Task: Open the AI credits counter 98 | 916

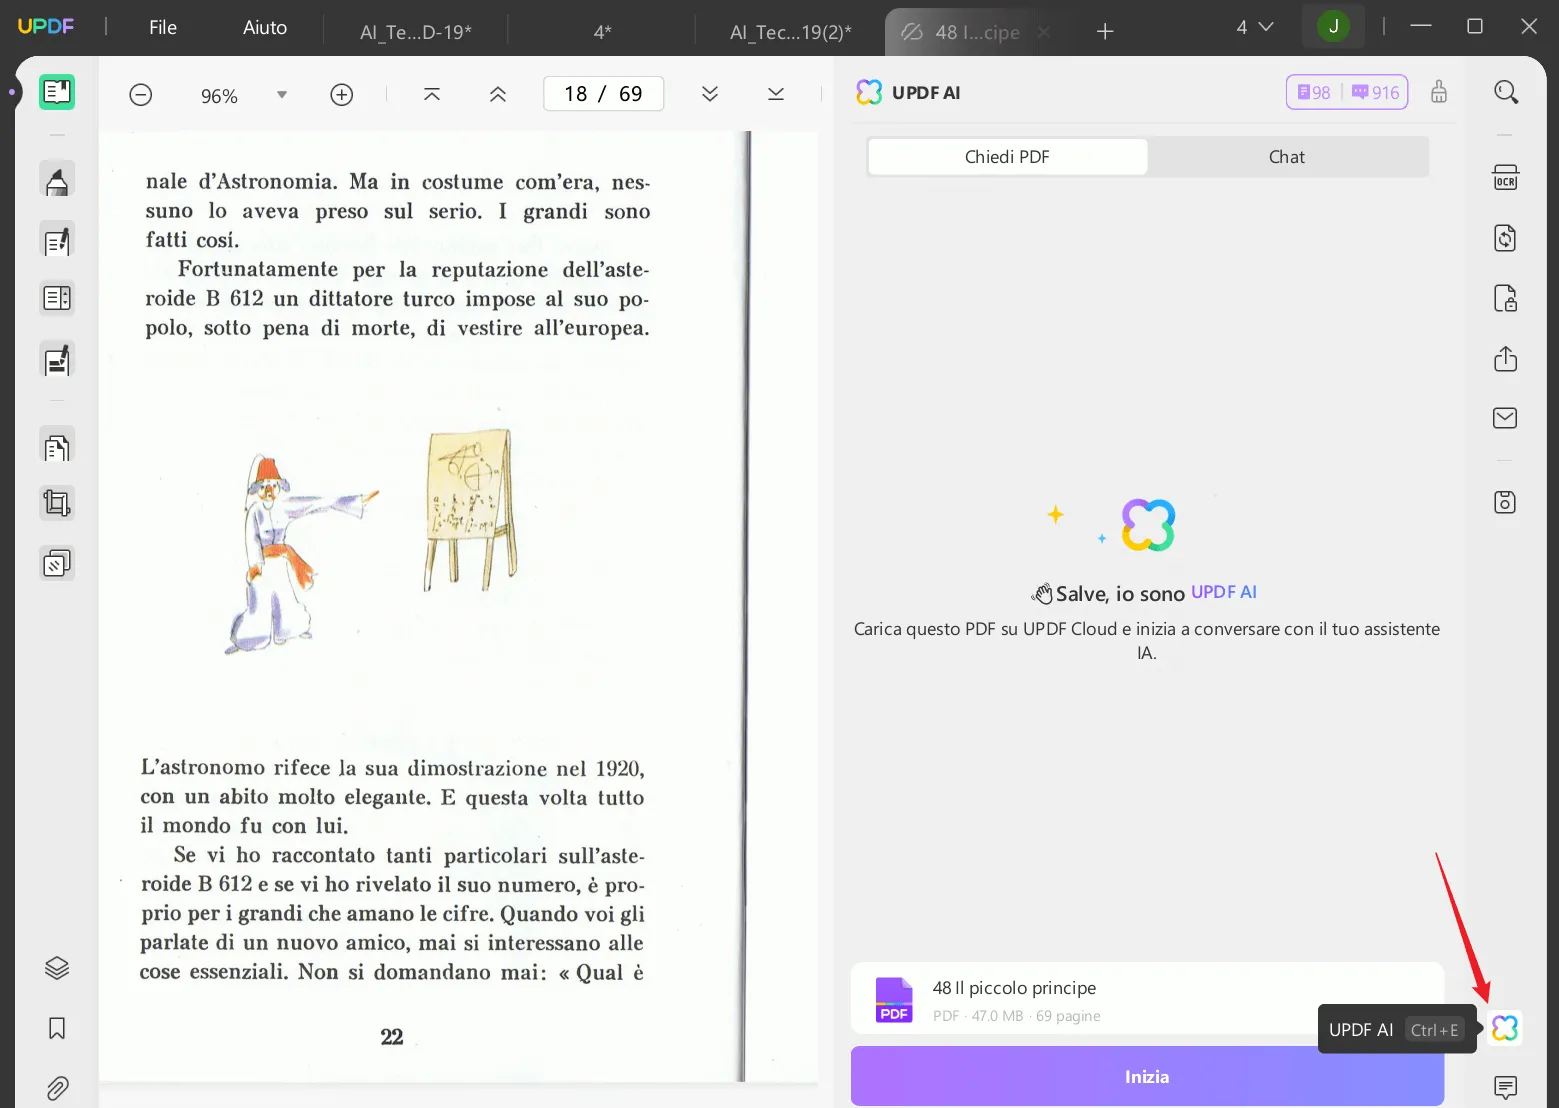Action: pyautogui.click(x=1347, y=92)
